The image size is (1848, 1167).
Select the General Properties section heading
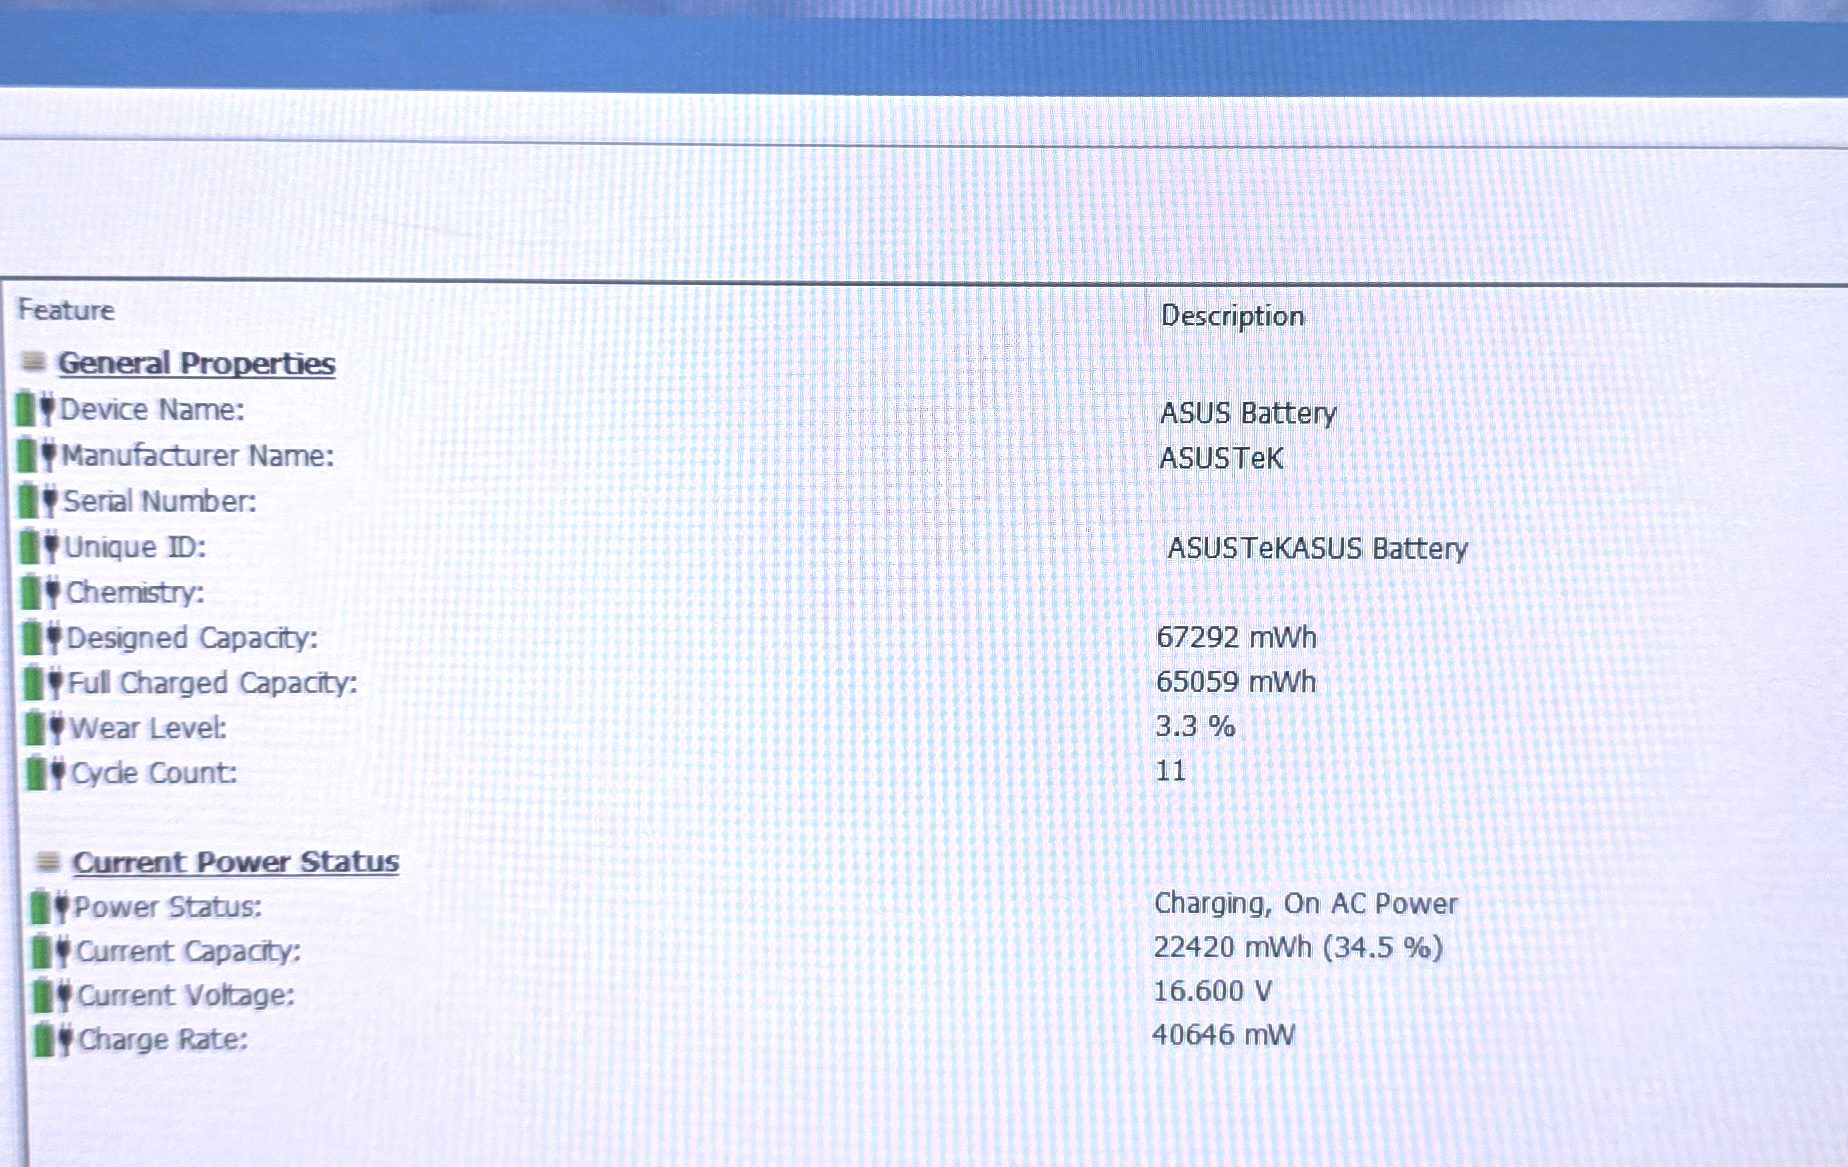[196, 363]
